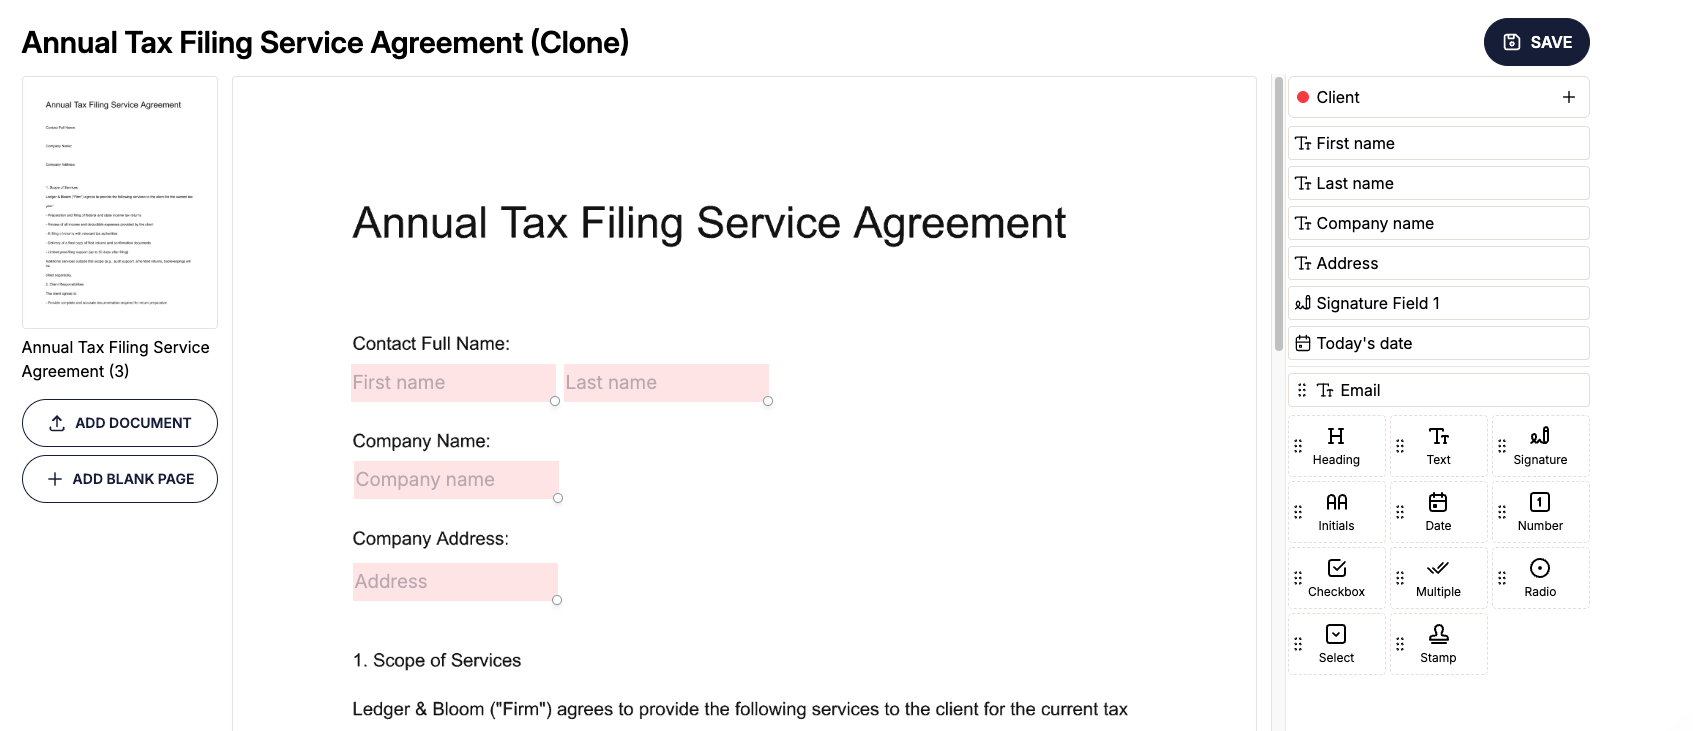Select the Multiple choice field tool
This screenshot has height=731, width=1693.
1438,578
